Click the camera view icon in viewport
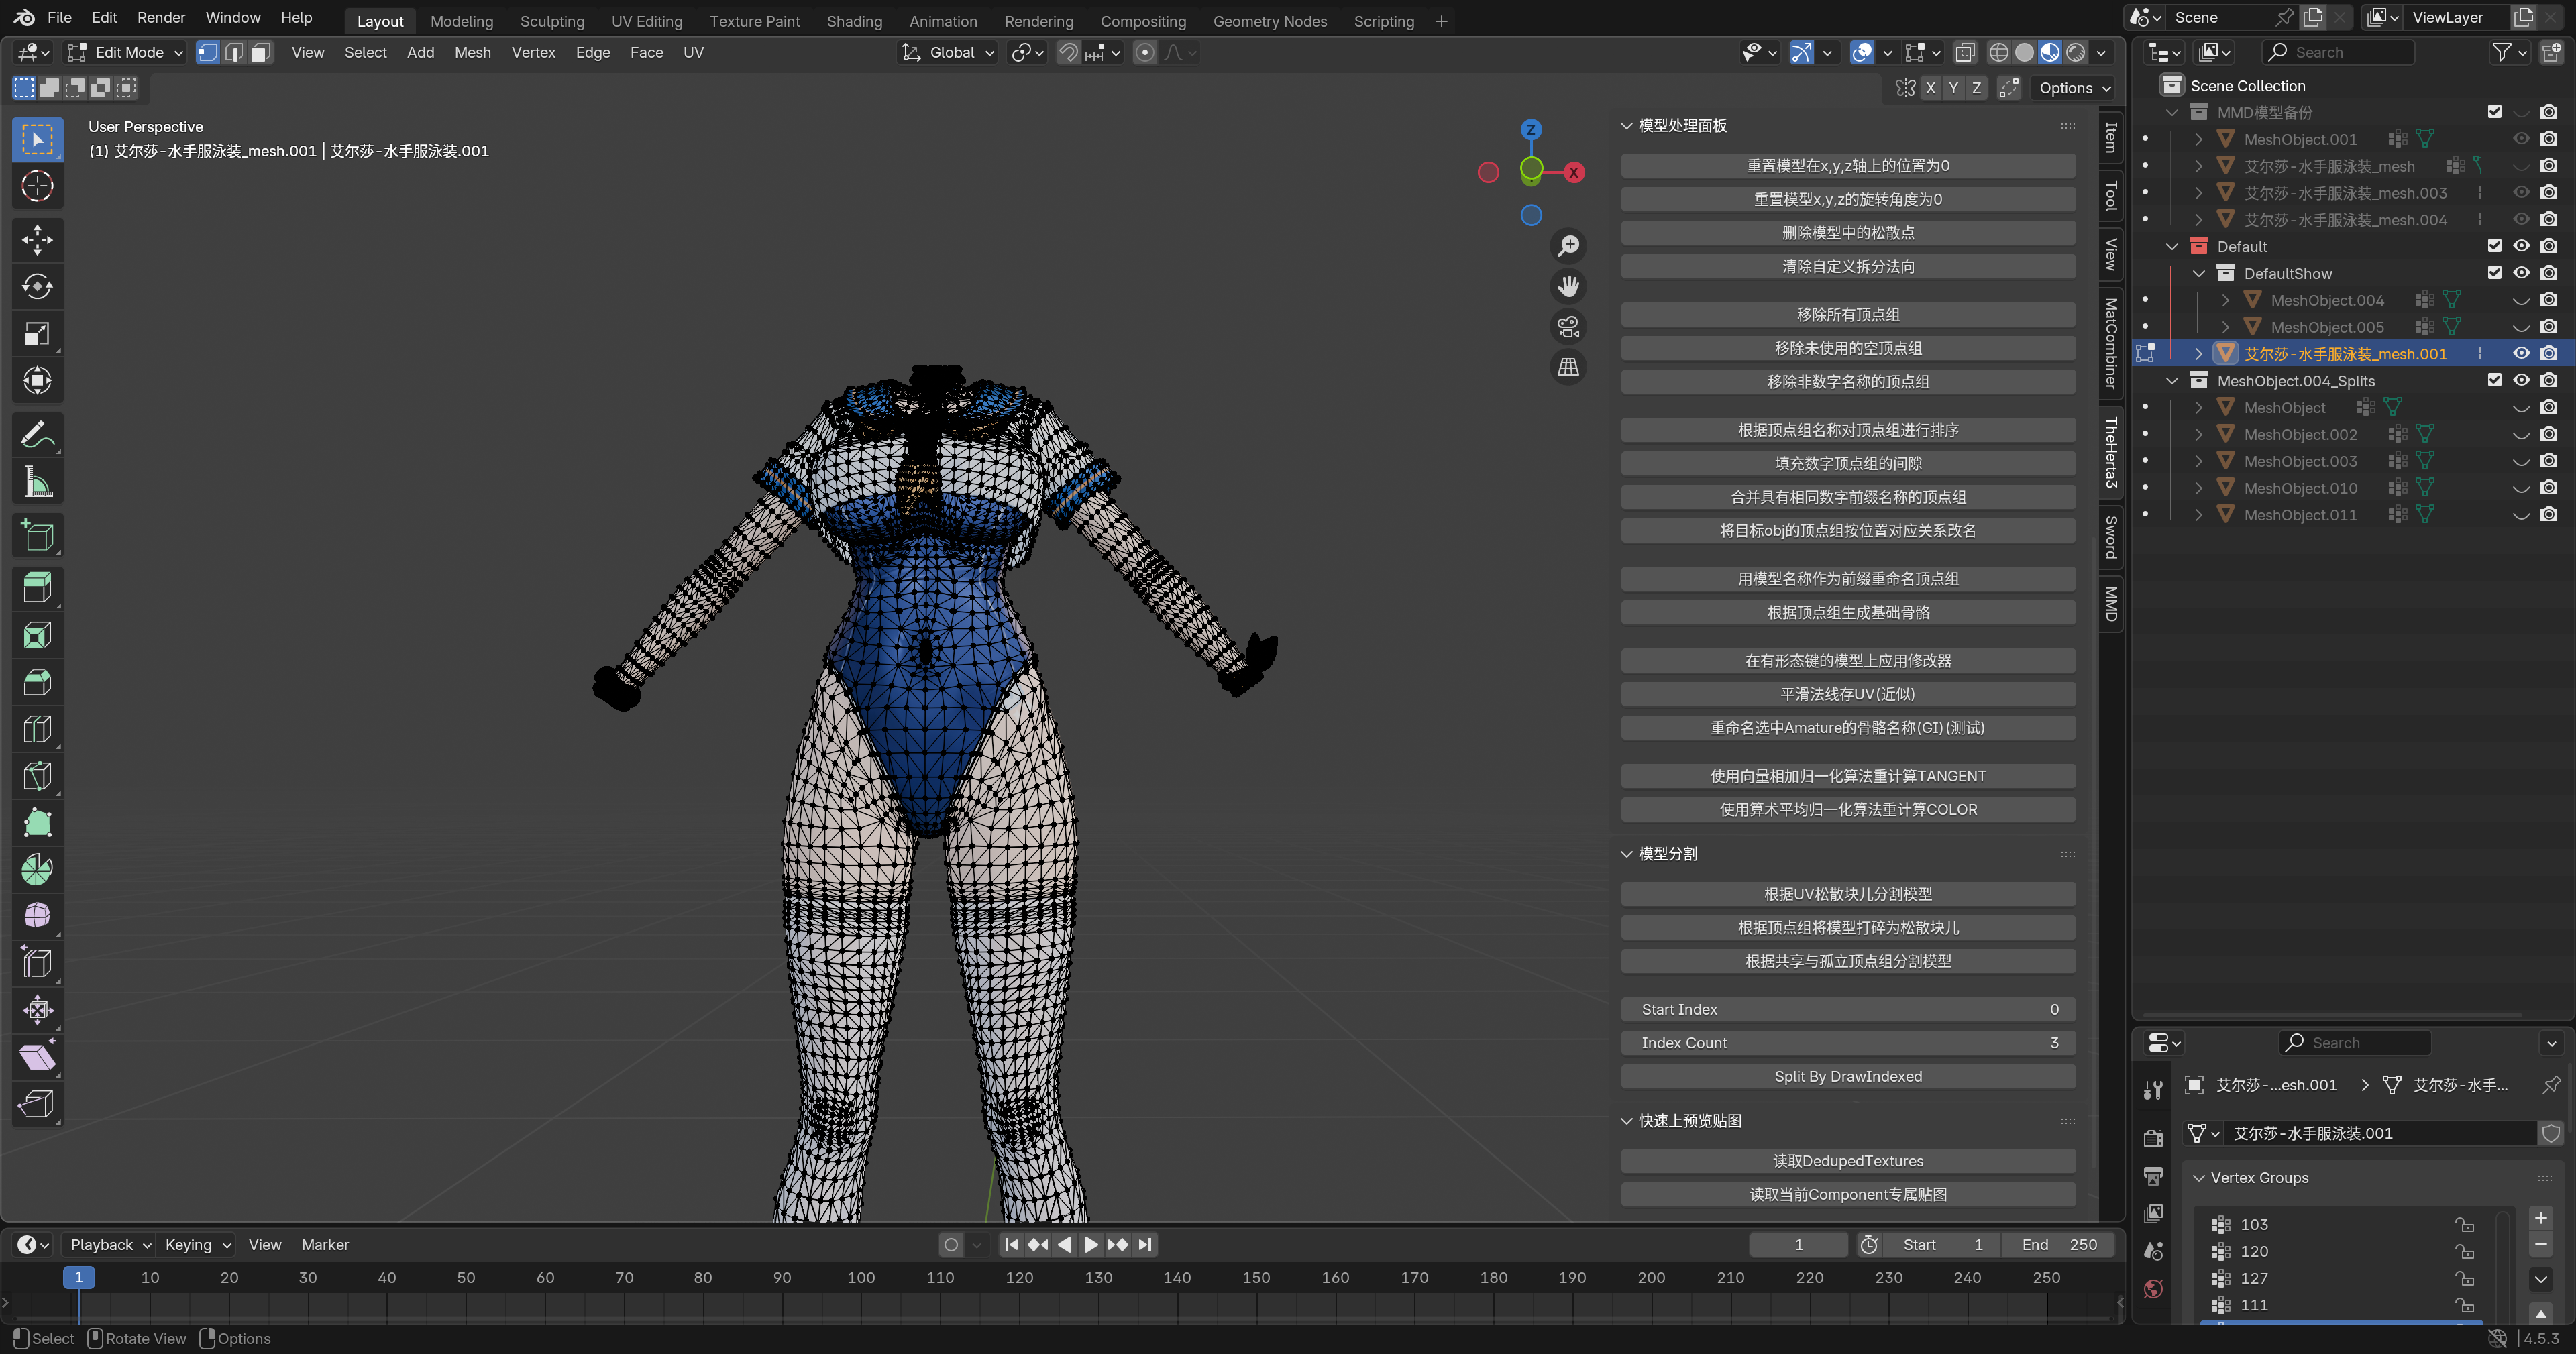2576x1354 pixels. [x=1568, y=327]
